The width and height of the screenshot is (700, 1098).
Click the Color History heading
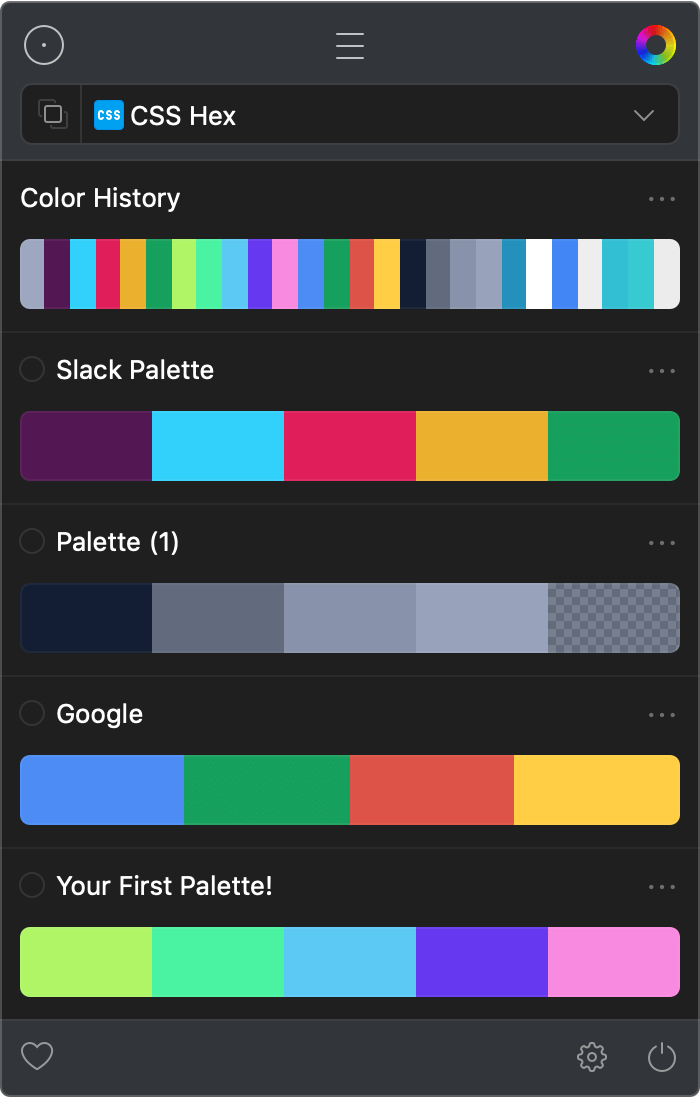coord(100,198)
